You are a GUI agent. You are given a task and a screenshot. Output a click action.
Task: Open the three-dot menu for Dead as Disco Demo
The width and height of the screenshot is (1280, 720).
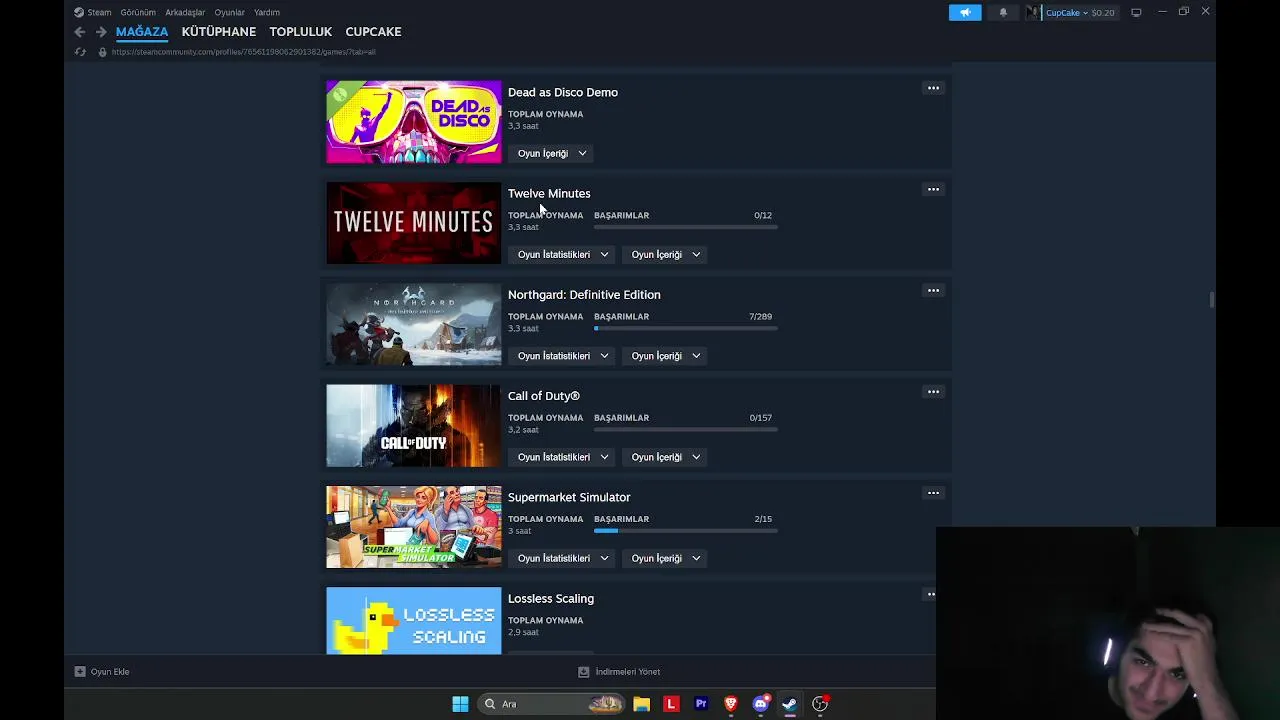coord(933,88)
